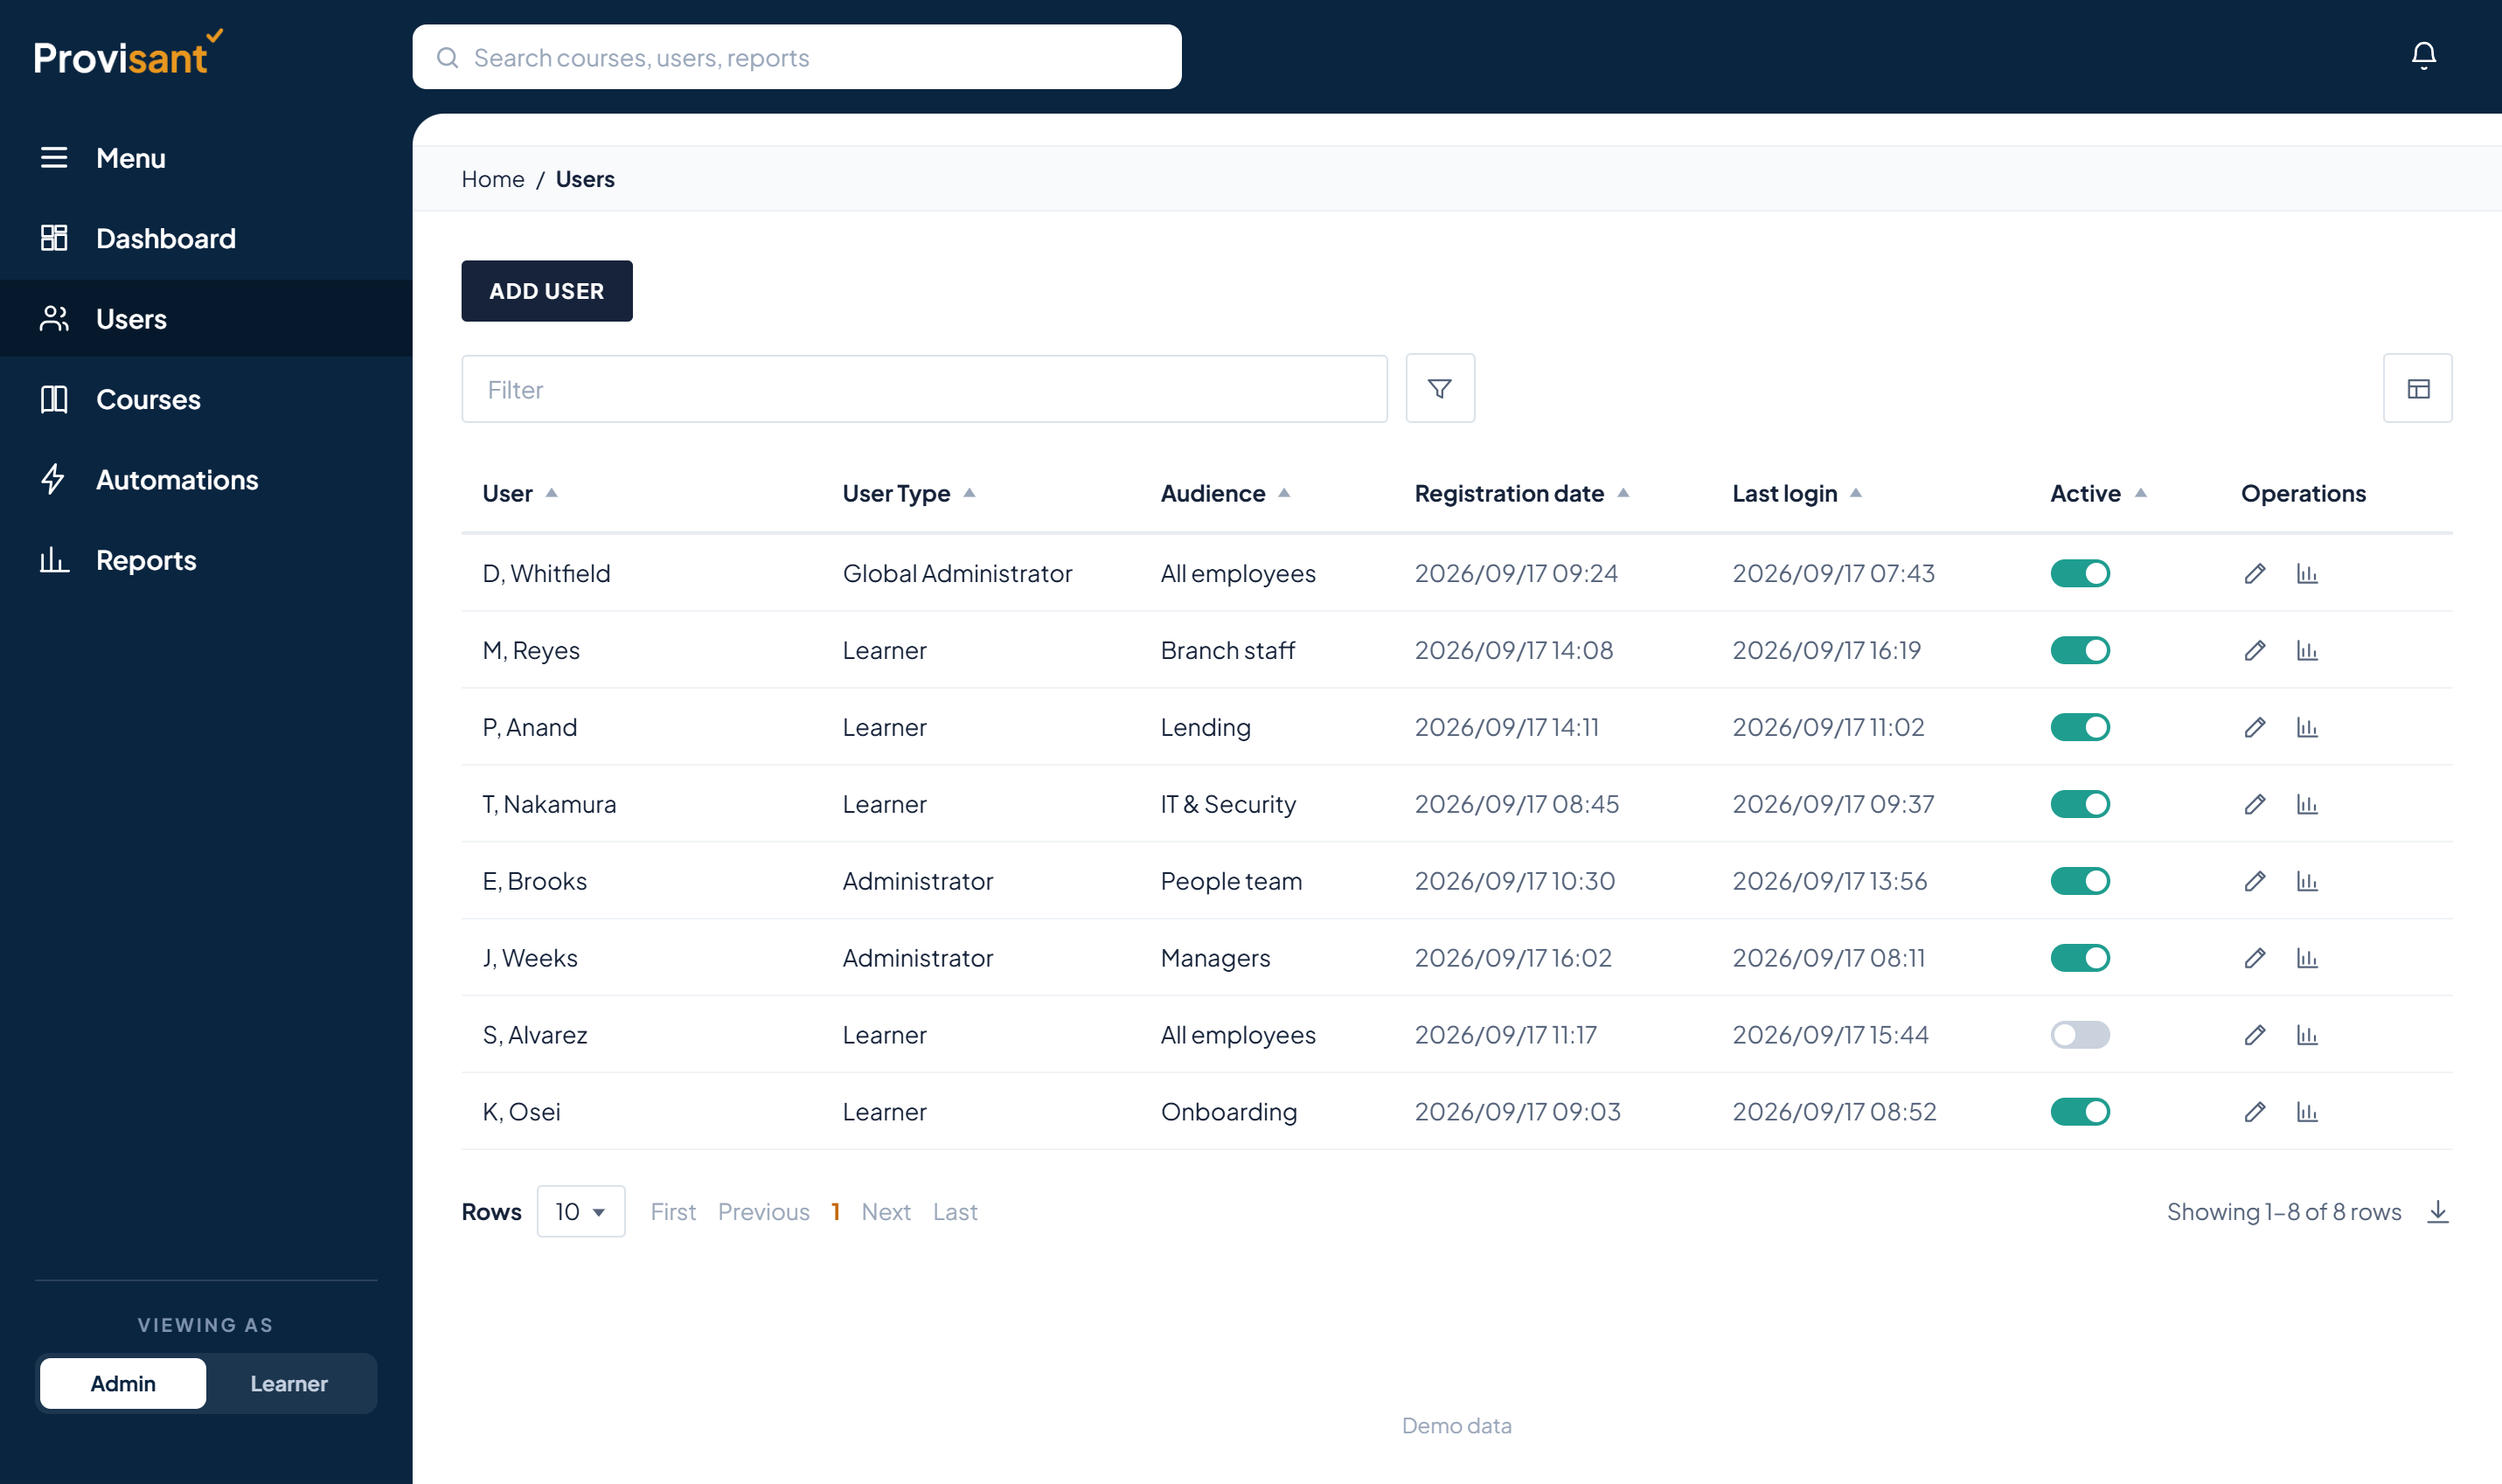The image size is (2502, 1484).
Task: Click the 'IT & Security' audience cell
Action: (1228, 804)
